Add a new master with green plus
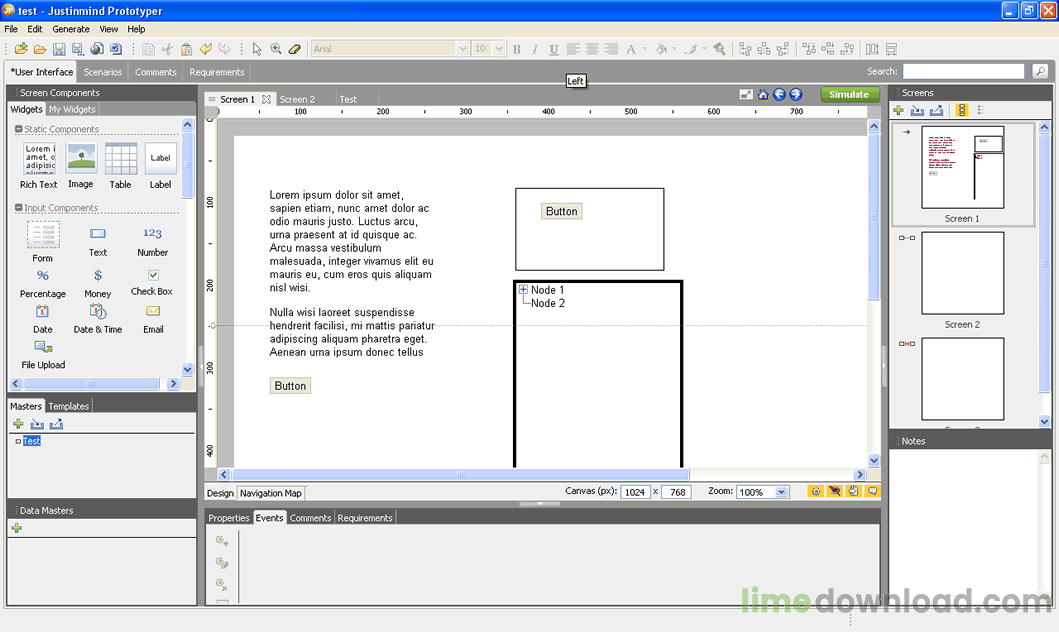The height and width of the screenshot is (632, 1059). (x=18, y=424)
